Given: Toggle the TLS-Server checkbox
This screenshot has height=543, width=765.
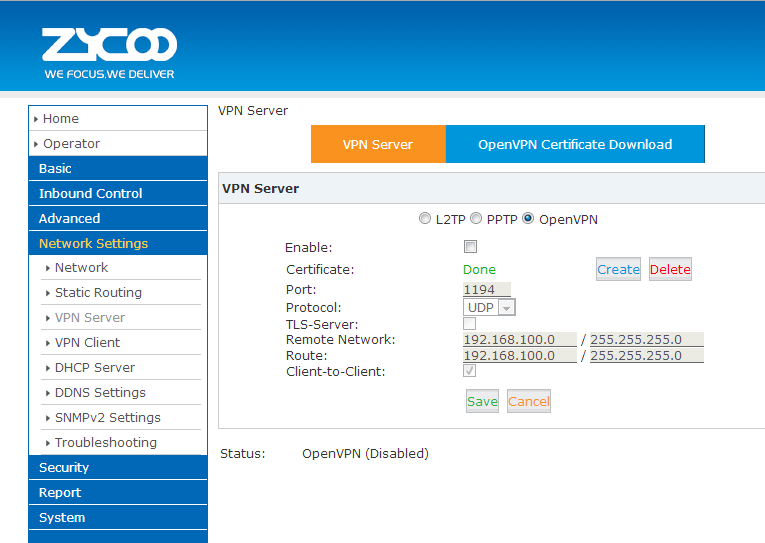Looking at the screenshot, I should (x=469, y=324).
